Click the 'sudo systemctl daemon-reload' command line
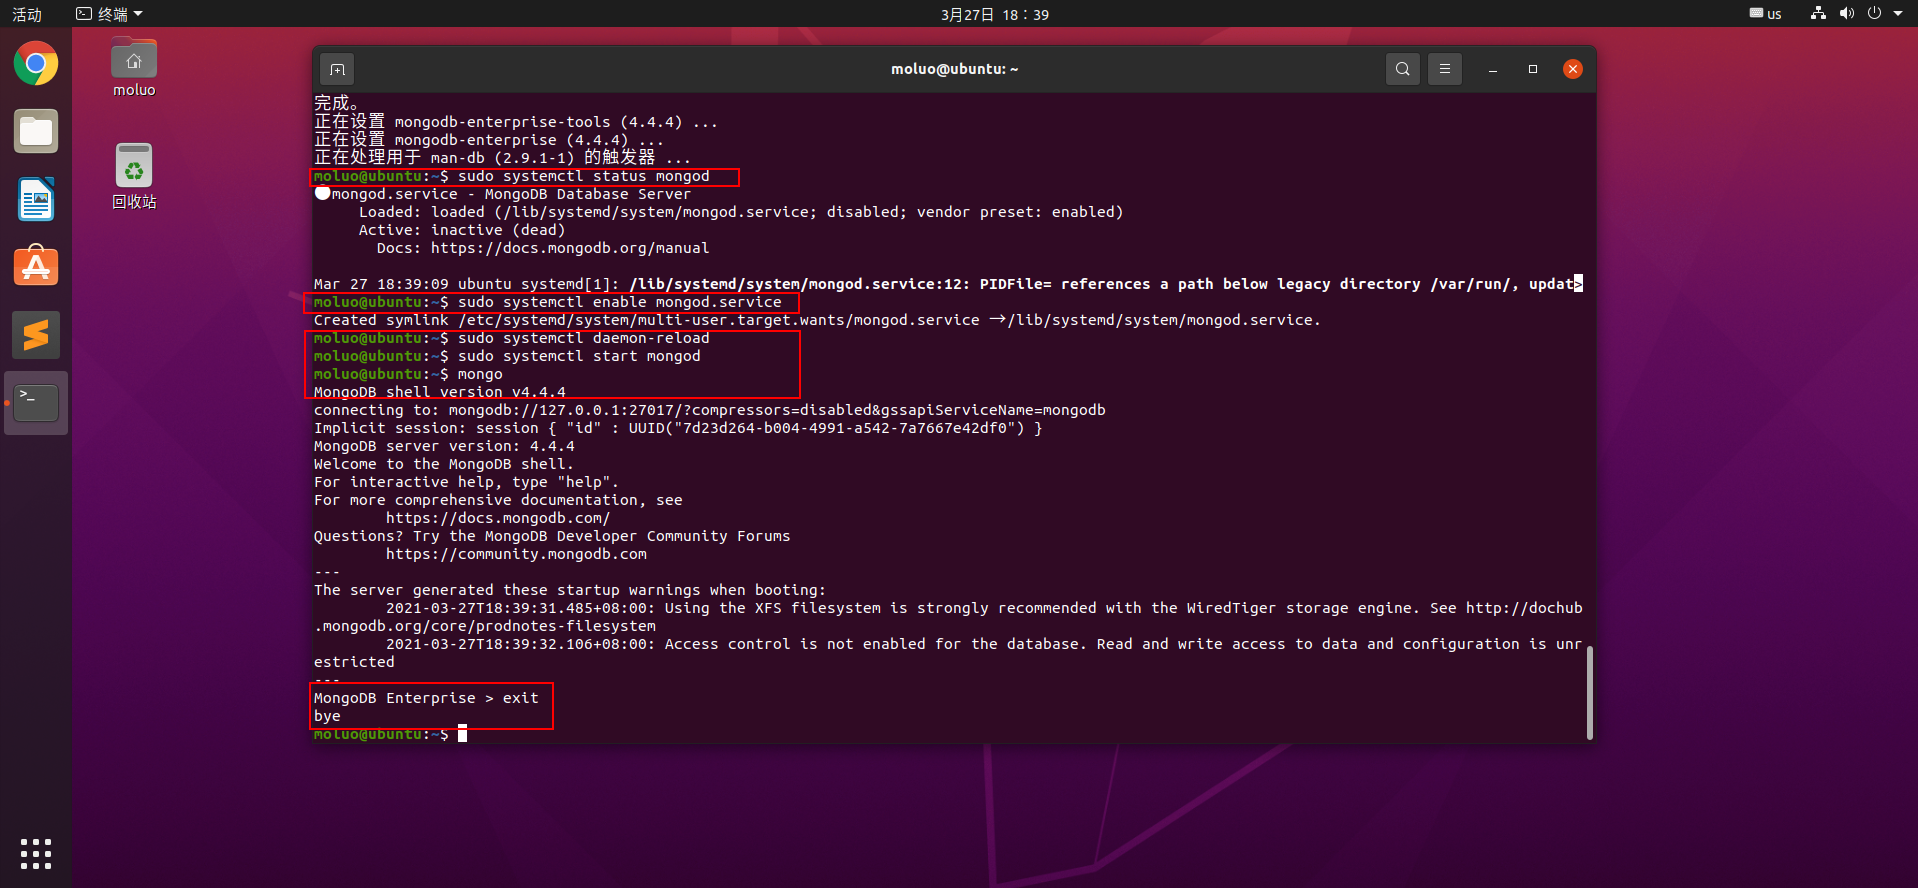Image resolution: width=1918 pixels, height=888 pixels. tap(584, 338)
